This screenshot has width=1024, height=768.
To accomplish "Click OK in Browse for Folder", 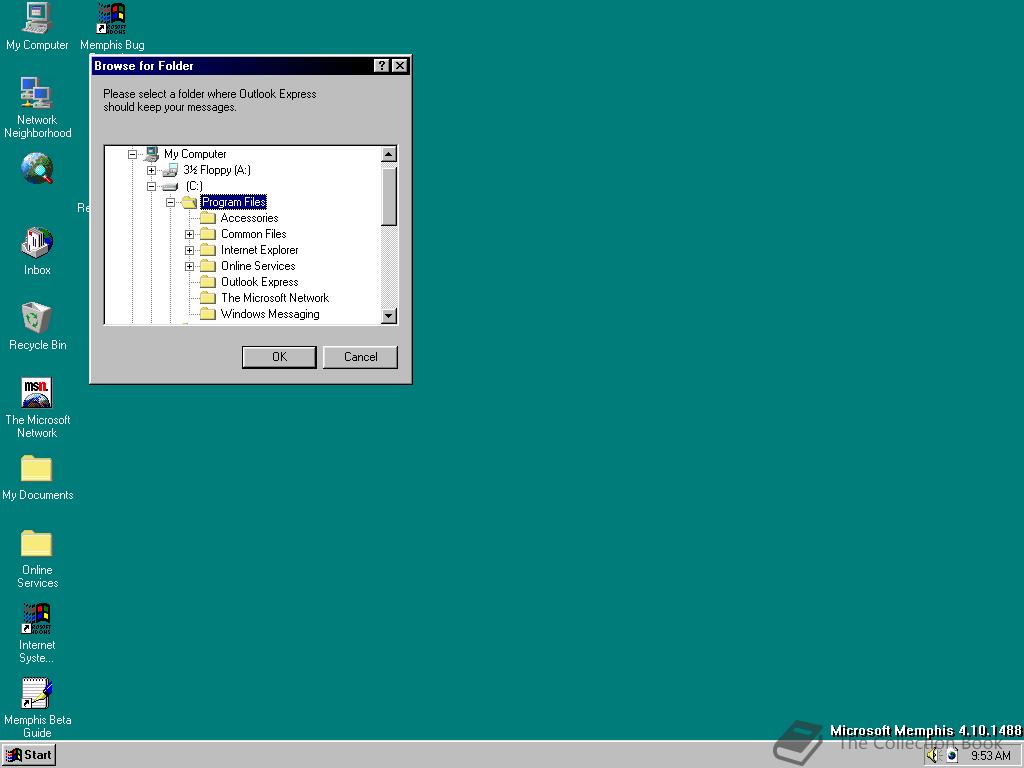I will coord(280,357).
